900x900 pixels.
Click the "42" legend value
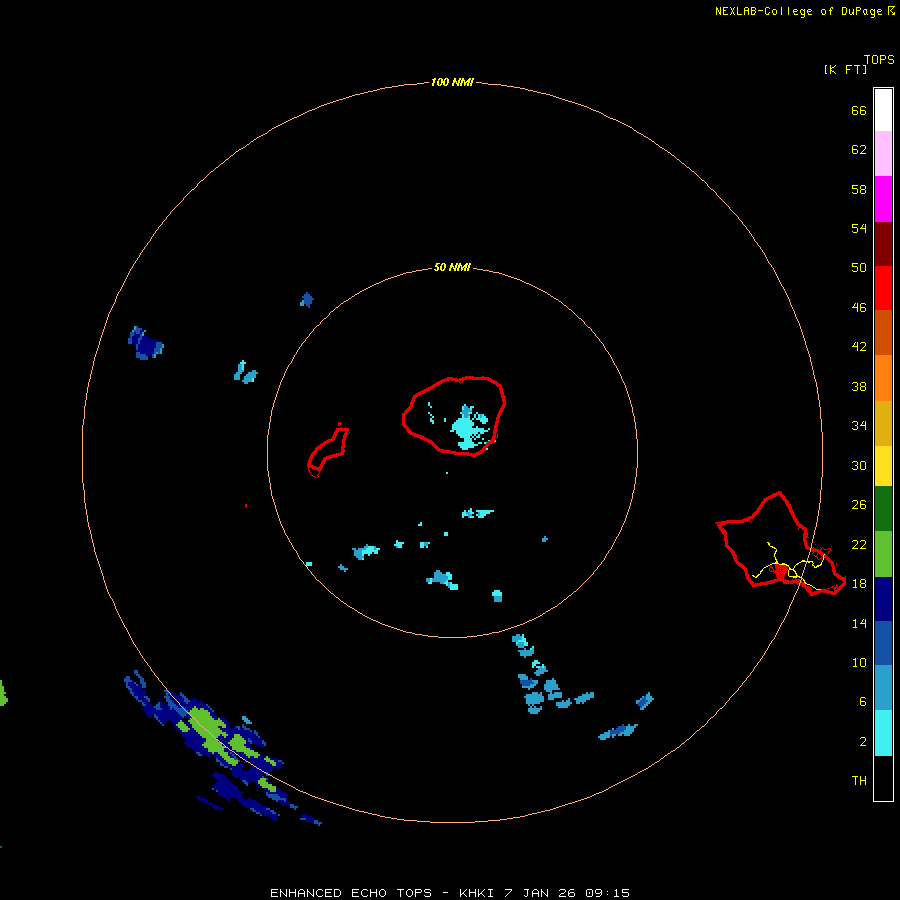pyautogui.click(x=859, y=346)
